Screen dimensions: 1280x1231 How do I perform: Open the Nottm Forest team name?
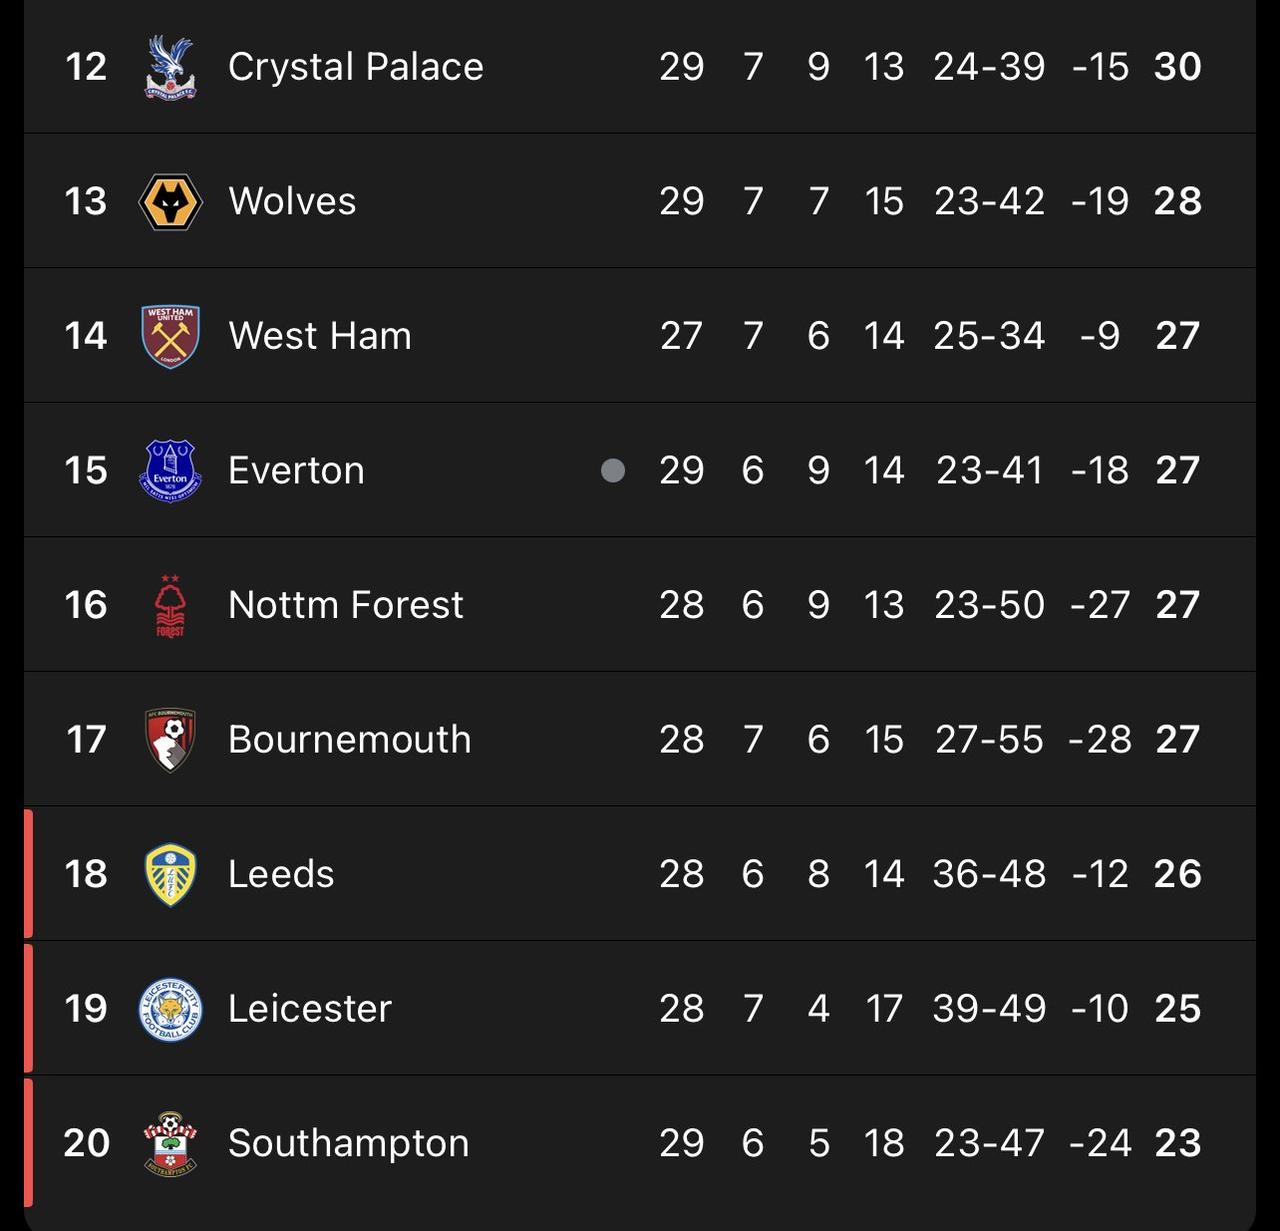coord(346,605)
